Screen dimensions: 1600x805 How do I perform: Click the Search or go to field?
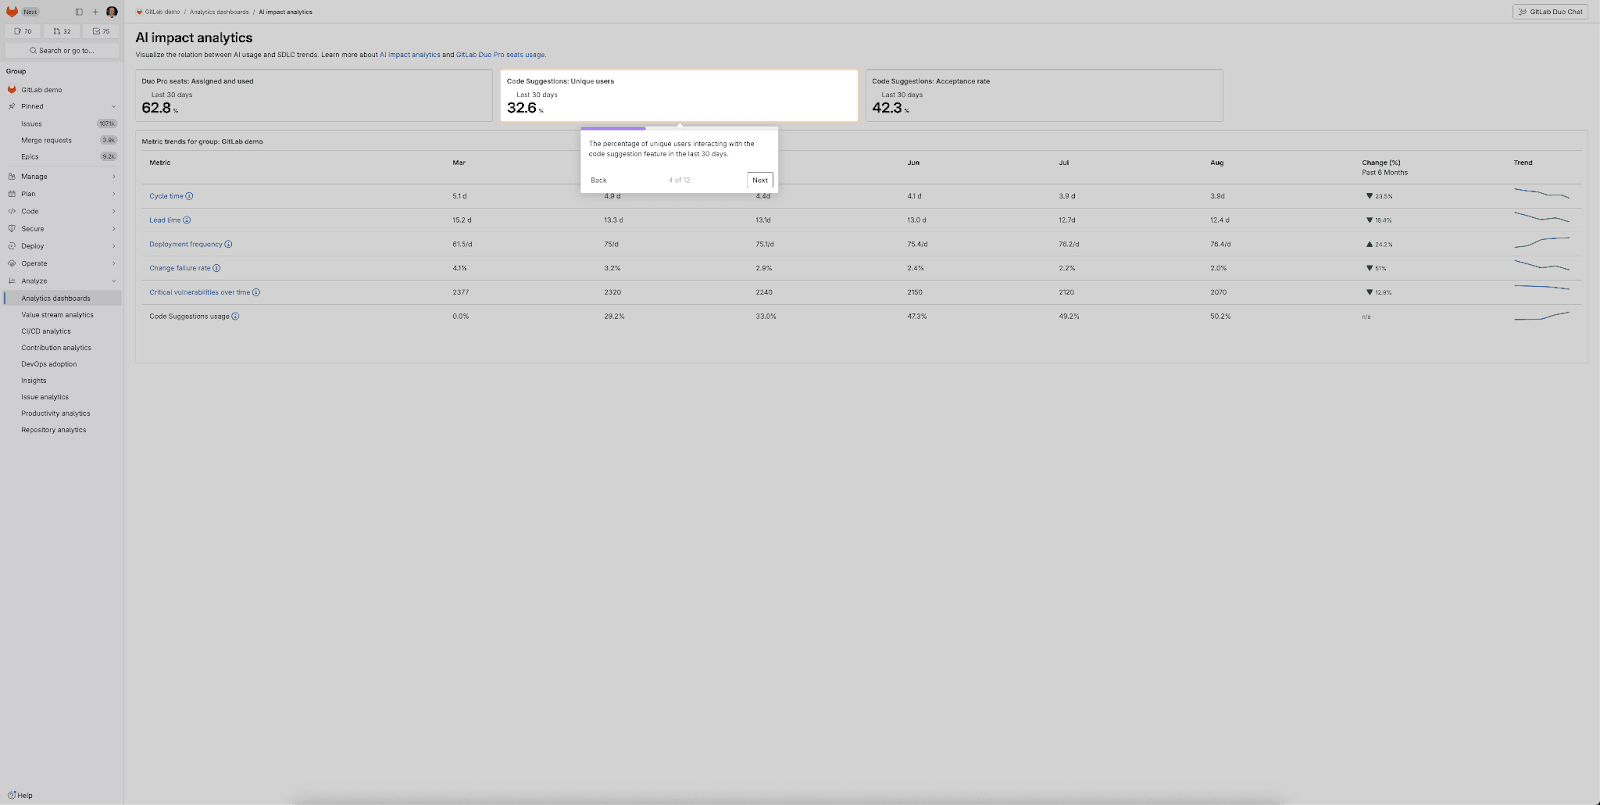(62, 50)
